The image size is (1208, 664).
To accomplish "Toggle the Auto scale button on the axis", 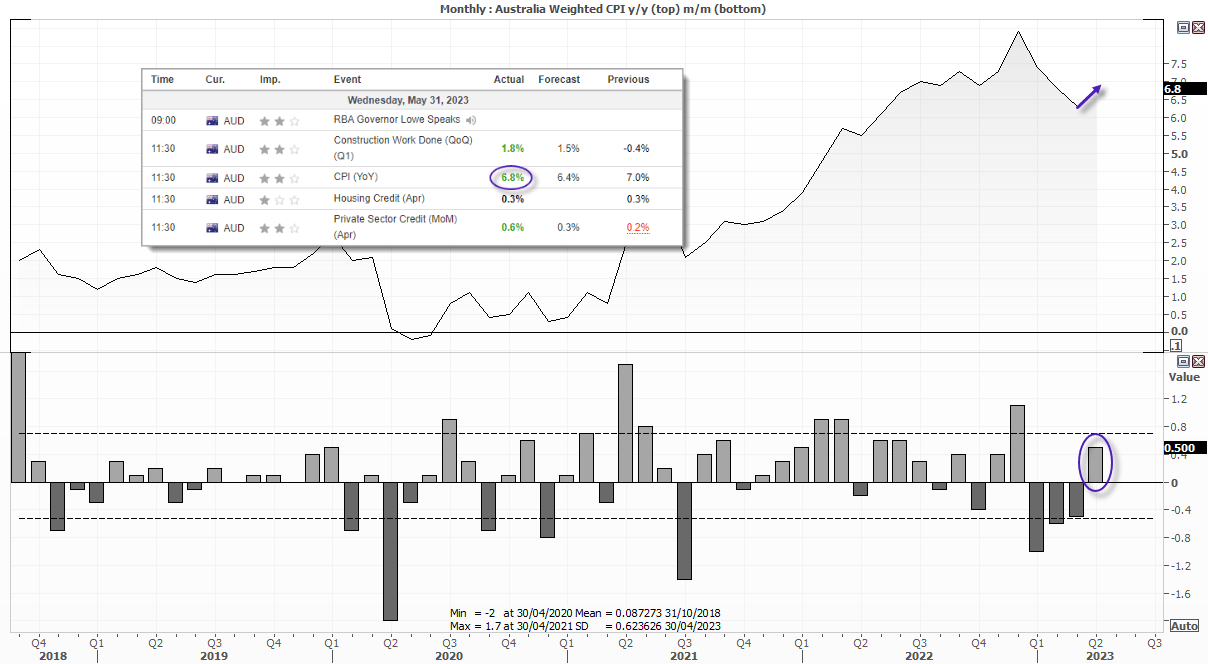I will [x=1184, y=626].
